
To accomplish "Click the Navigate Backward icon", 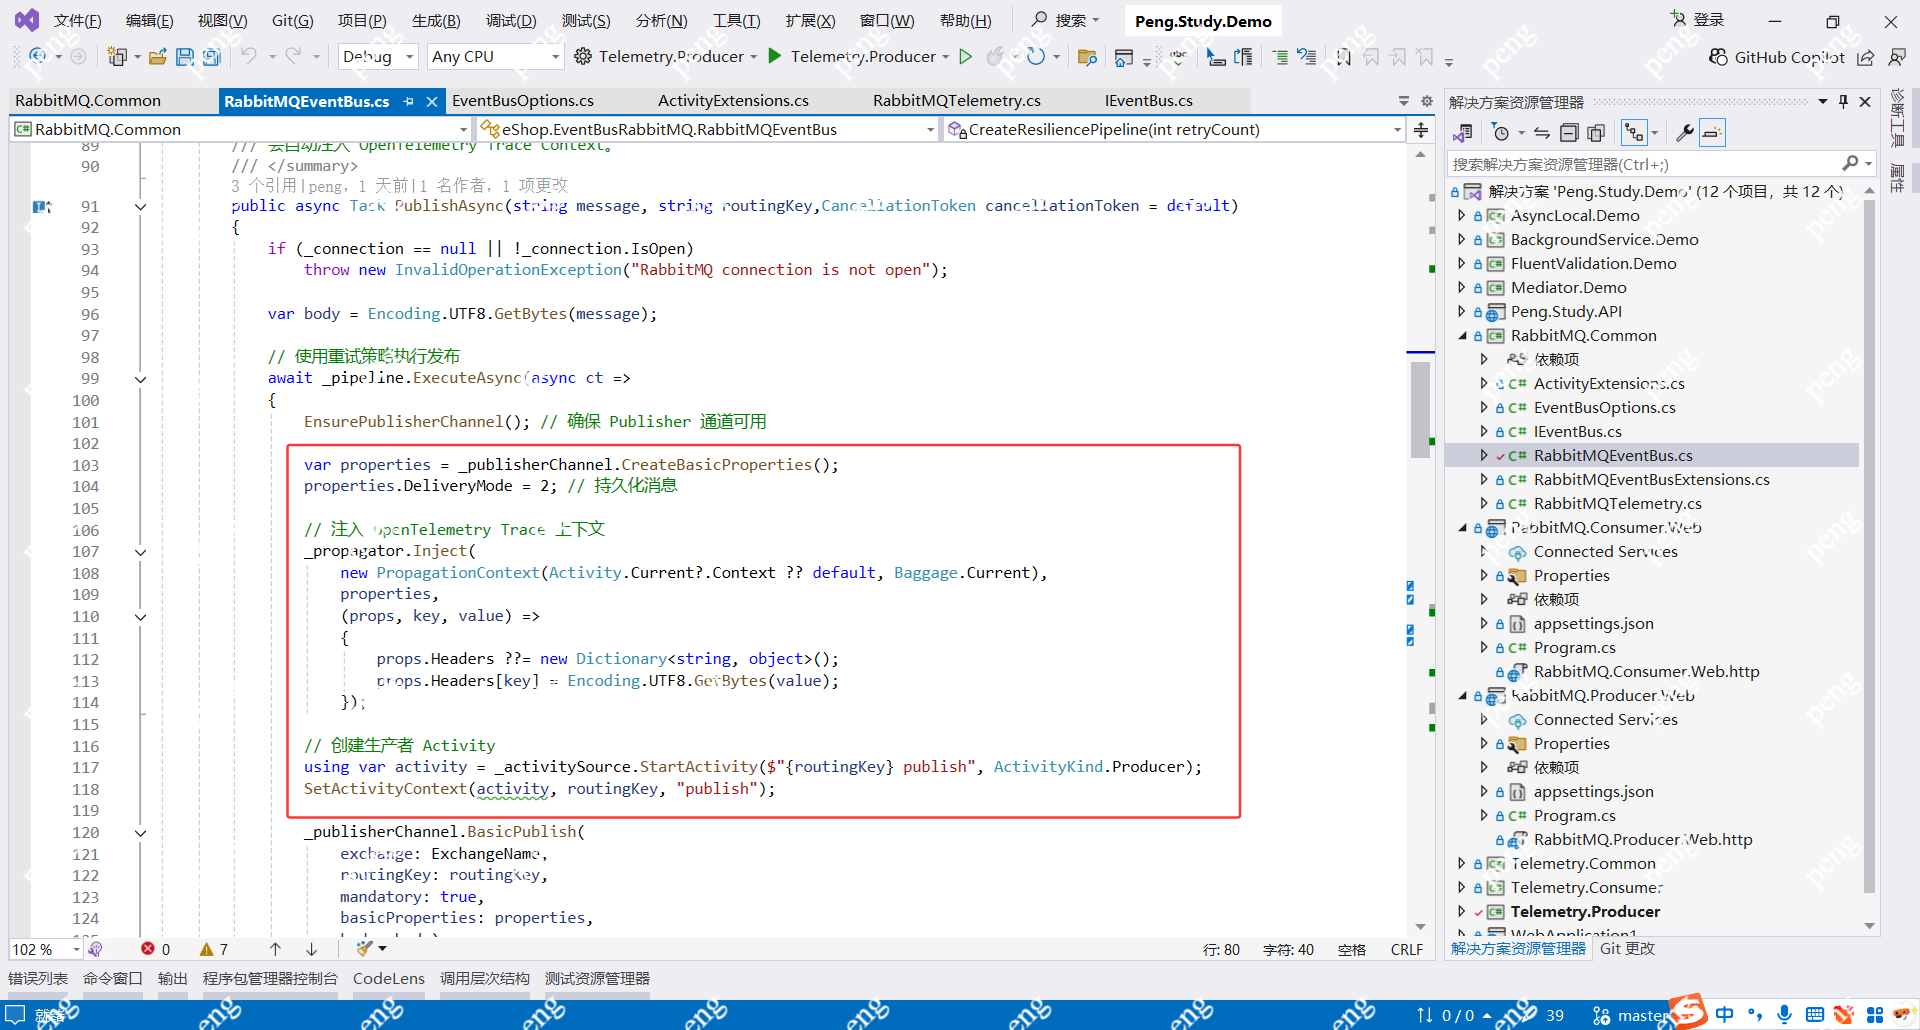I will 38,56.
